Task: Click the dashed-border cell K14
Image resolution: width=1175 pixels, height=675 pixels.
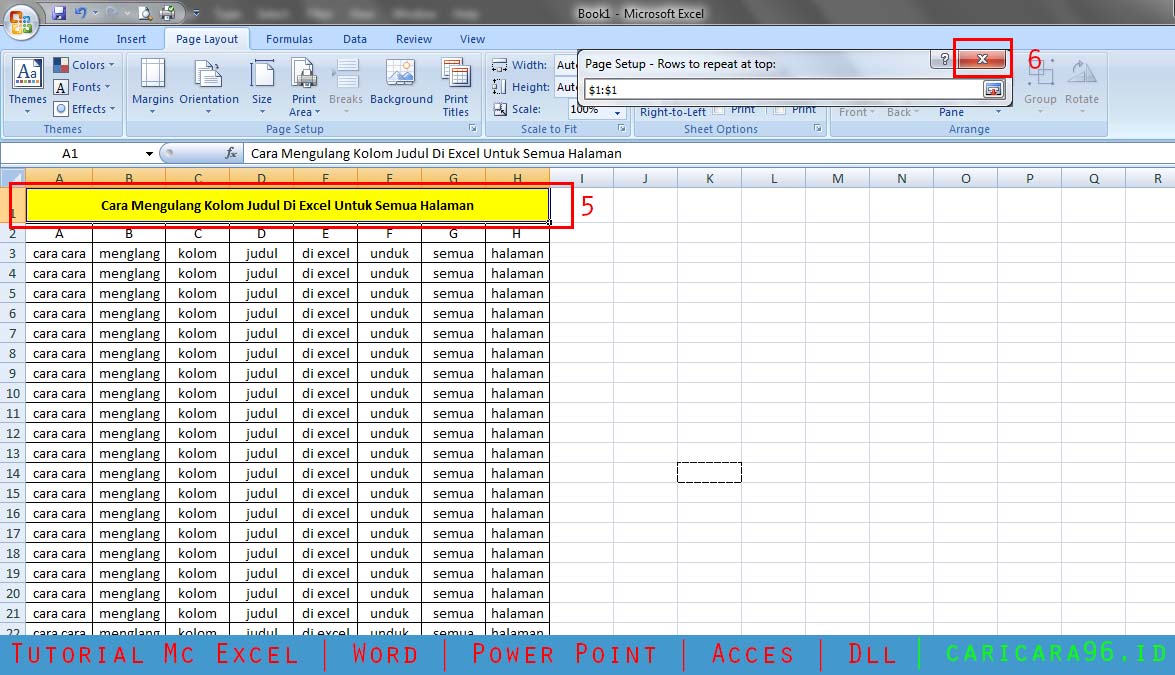Action: [710, 473]
